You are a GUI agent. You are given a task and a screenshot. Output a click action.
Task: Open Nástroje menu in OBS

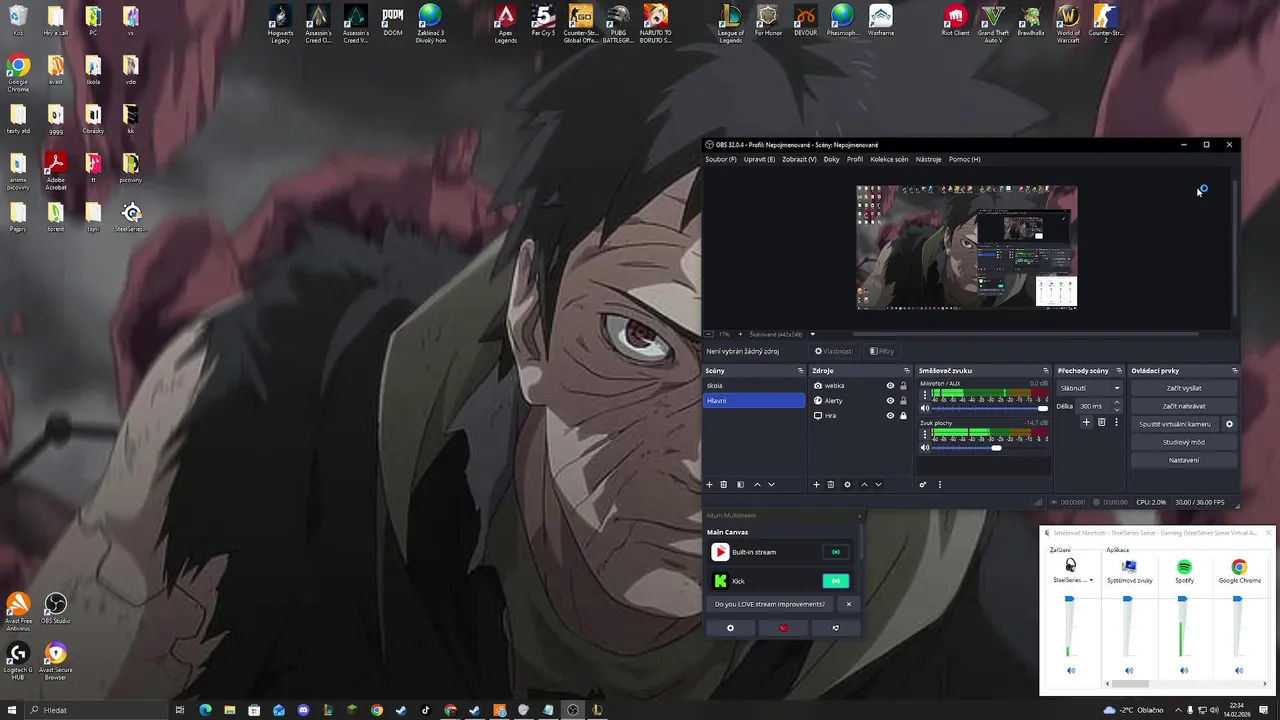[x=928, y=159]
